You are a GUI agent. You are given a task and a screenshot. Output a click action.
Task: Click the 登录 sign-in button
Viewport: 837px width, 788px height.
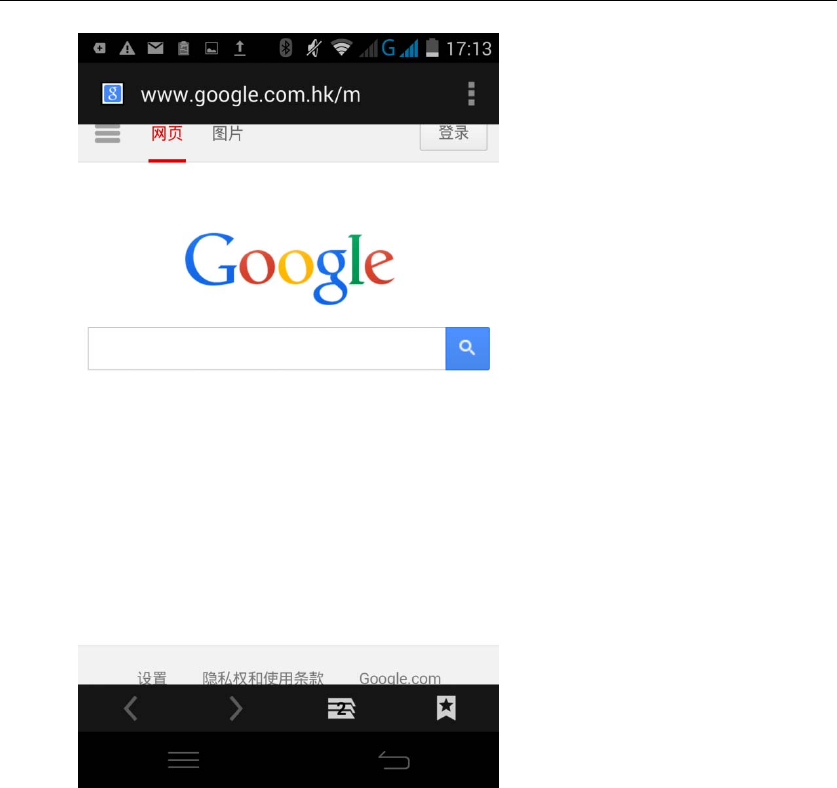point(453,137)
